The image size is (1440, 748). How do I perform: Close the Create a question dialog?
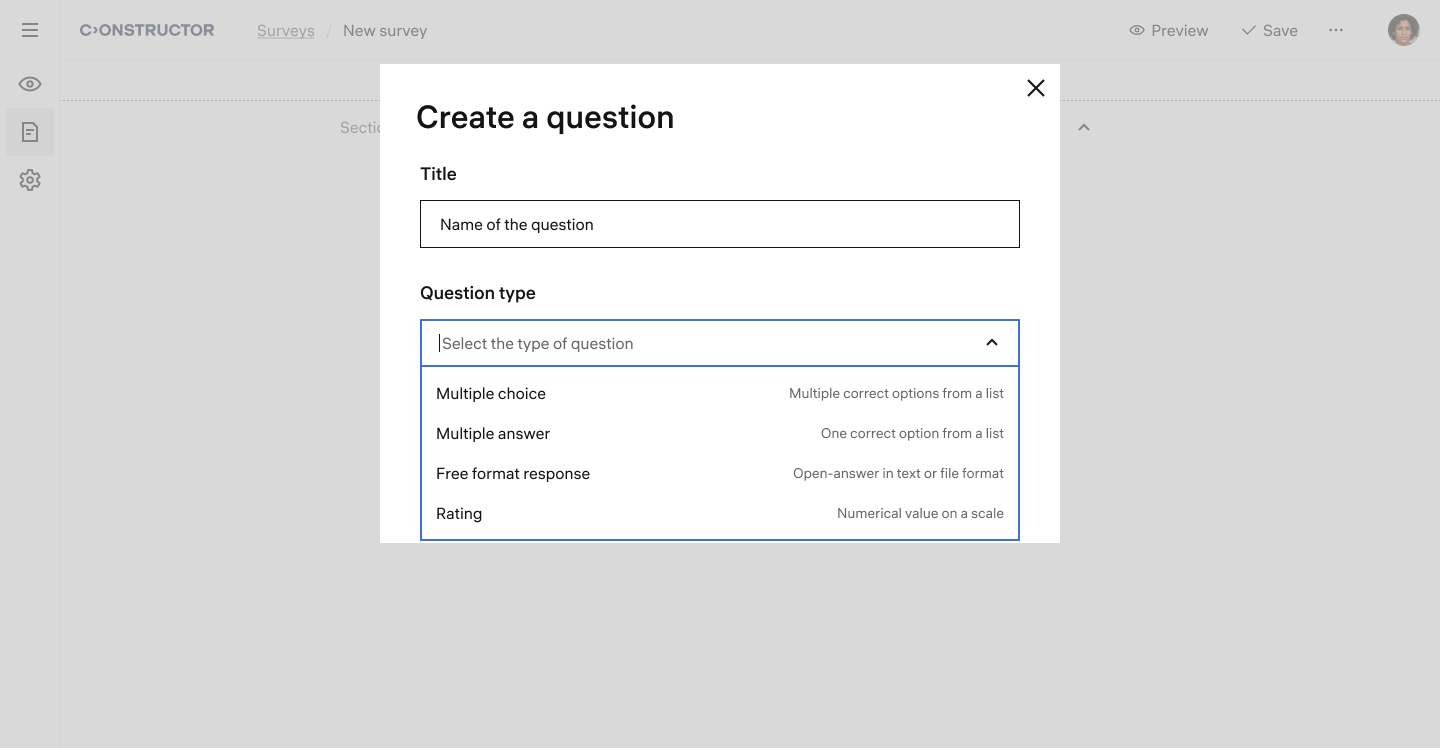coord(1035,88)
